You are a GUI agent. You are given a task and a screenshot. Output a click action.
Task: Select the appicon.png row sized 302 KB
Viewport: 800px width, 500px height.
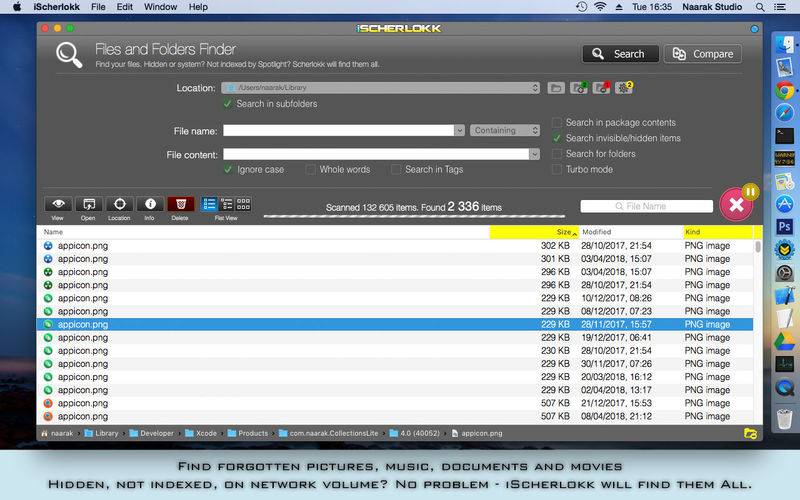395,246
